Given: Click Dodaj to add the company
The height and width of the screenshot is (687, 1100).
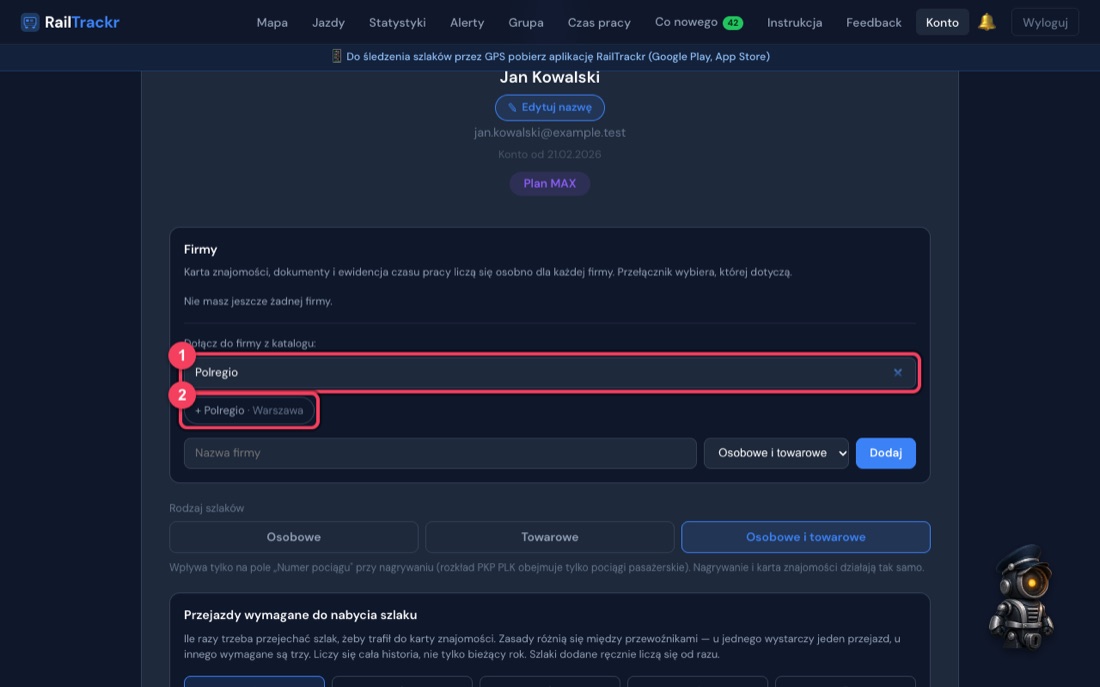Looking at the screenshot, I should [885, 453].
